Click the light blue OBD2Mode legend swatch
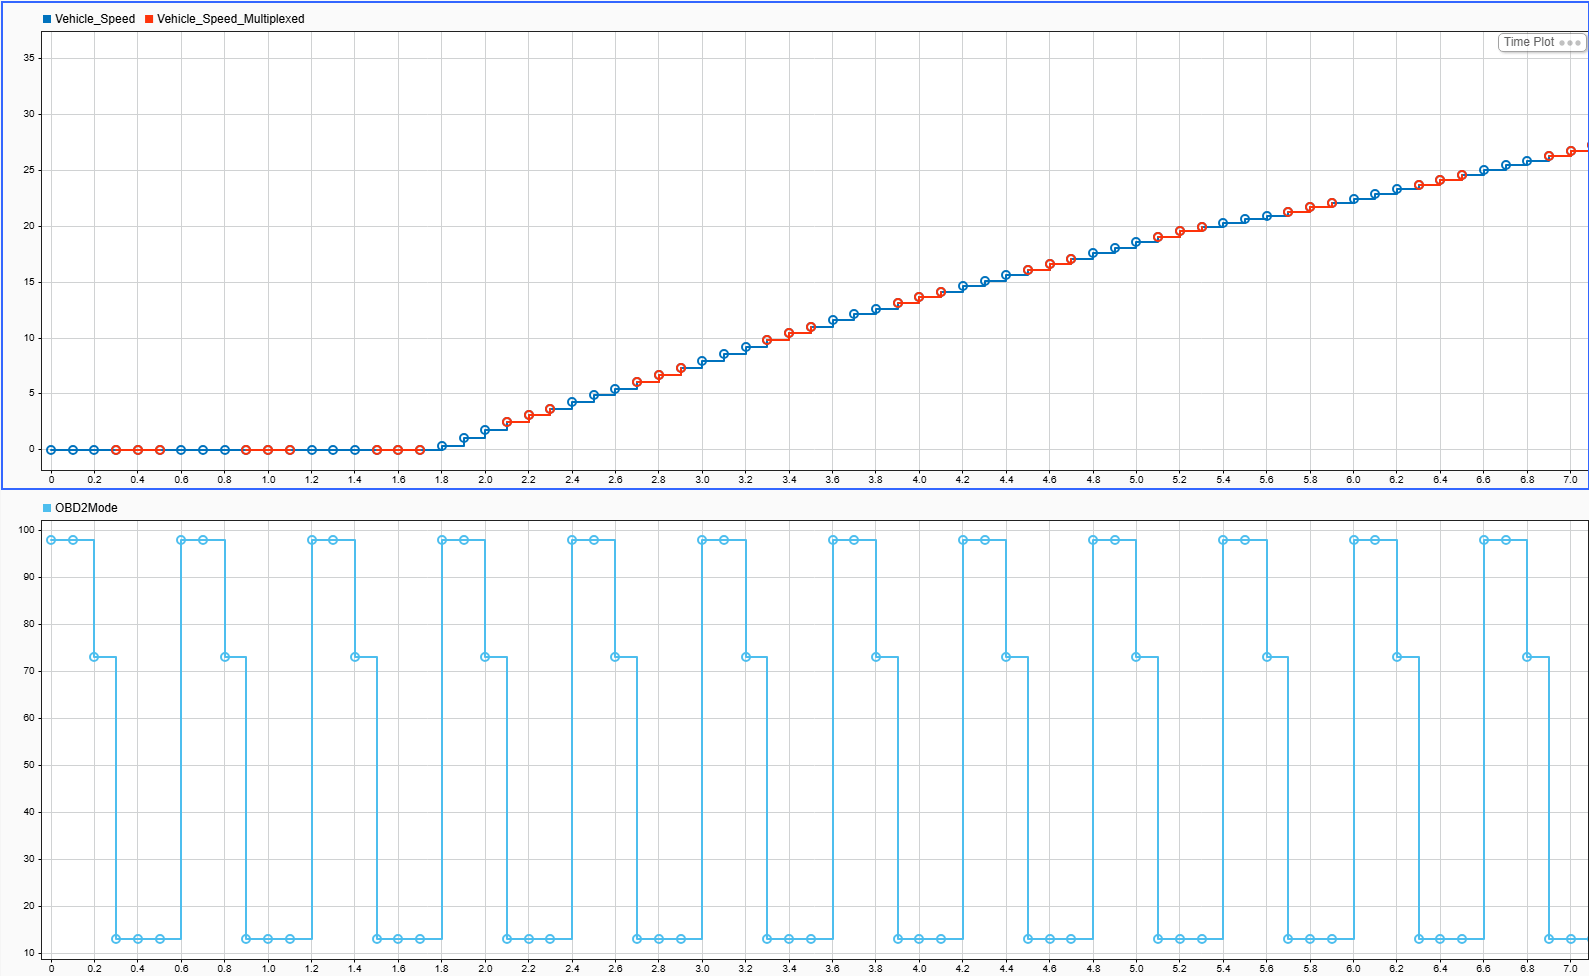1589x976 pixels. coord(47,508)
